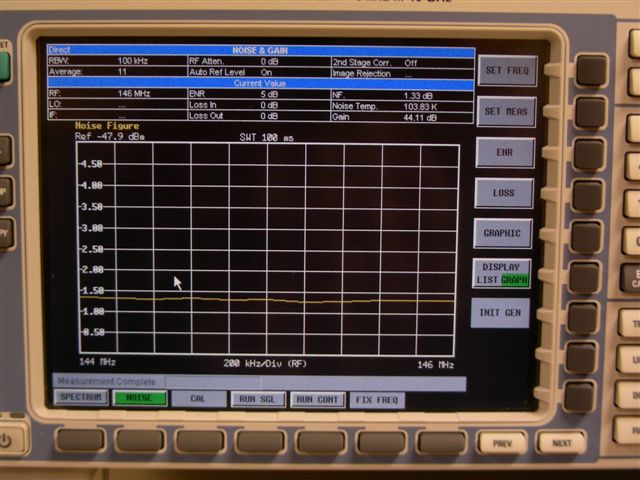The image size is (640, 480).
Task: Select the ENR softkey
Action: [504, 152]
